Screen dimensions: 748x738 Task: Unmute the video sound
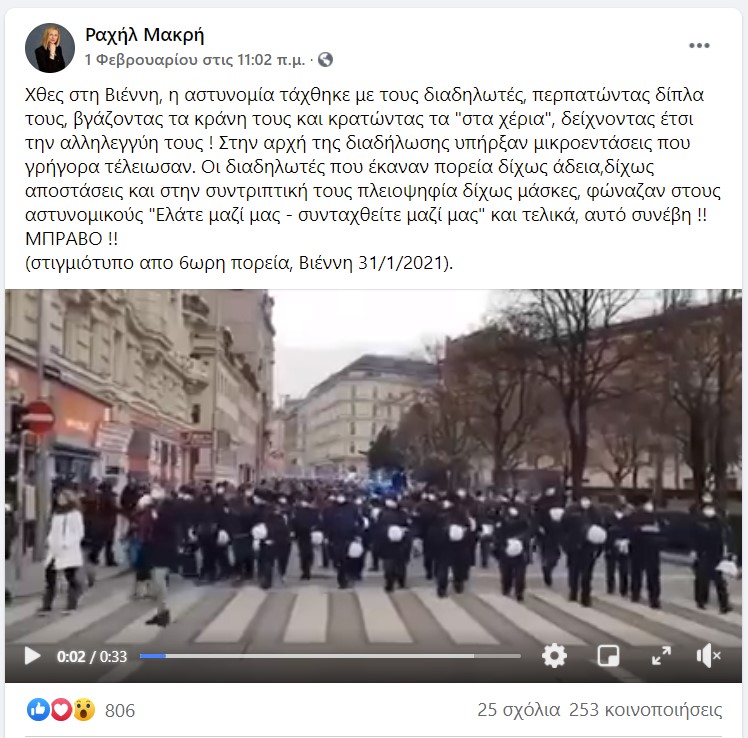coord(708,656)
